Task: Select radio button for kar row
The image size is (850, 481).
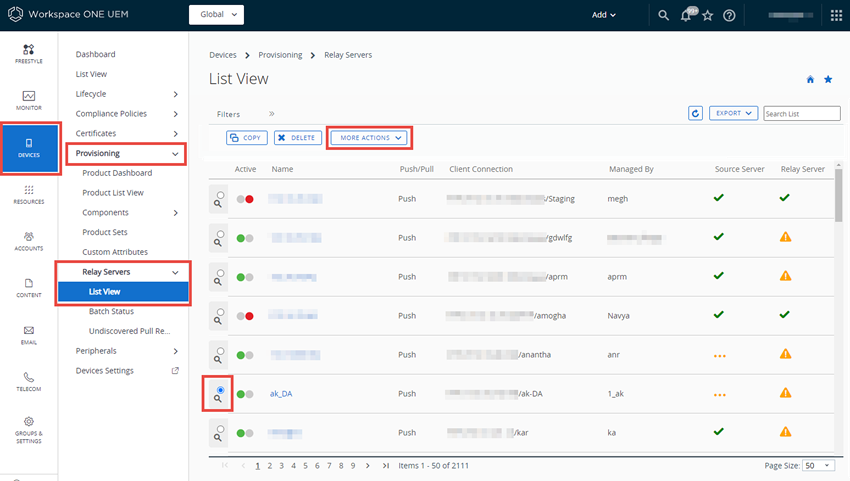Action: point(220,429)
